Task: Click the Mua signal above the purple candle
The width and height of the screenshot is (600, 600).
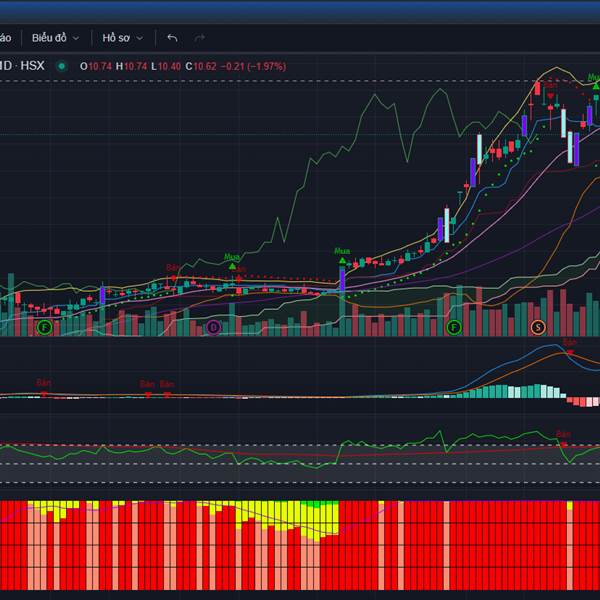Action: (342, 254)
